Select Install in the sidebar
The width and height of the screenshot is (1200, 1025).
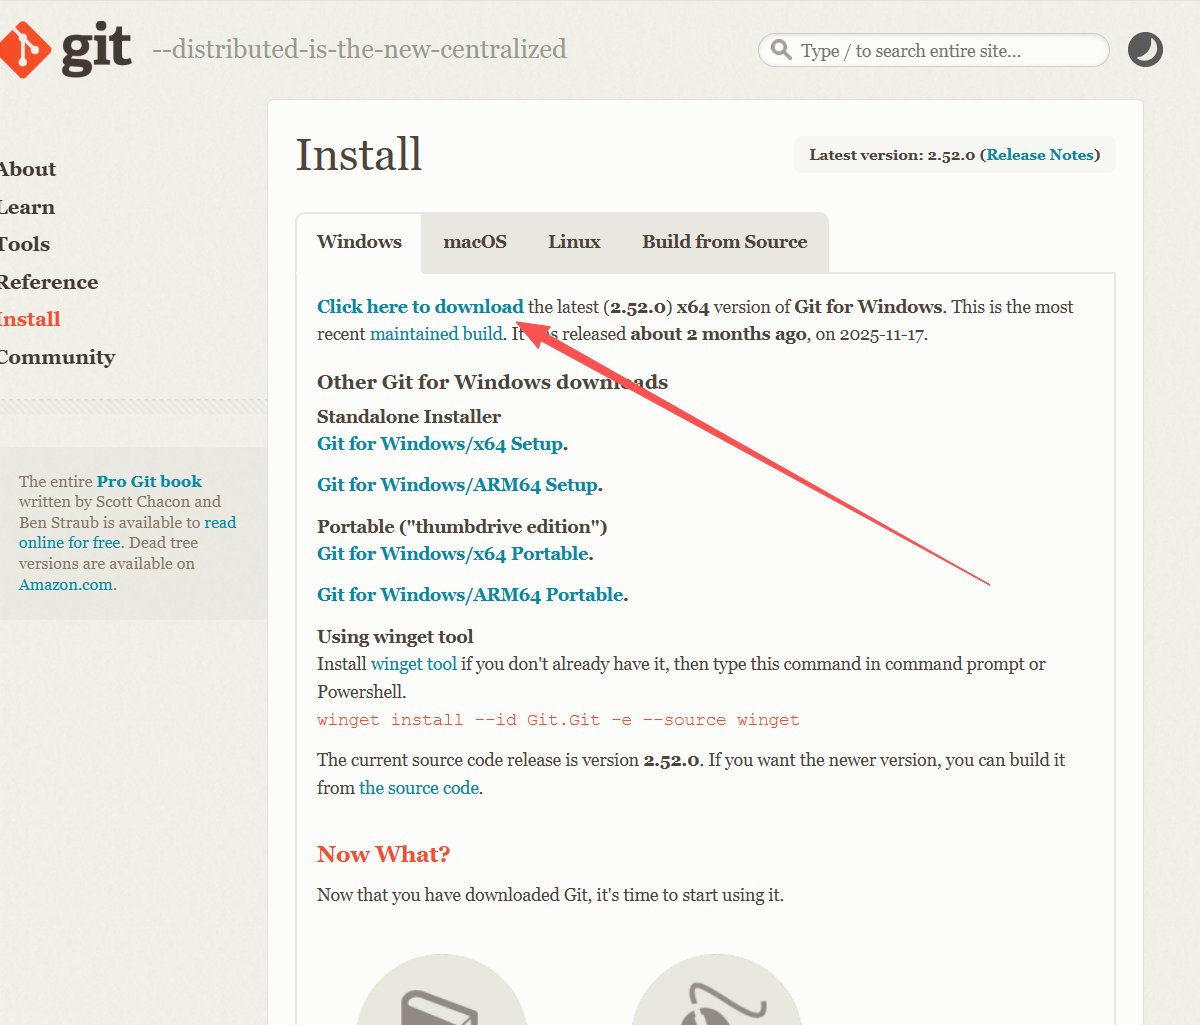click(x=30, y=319)
